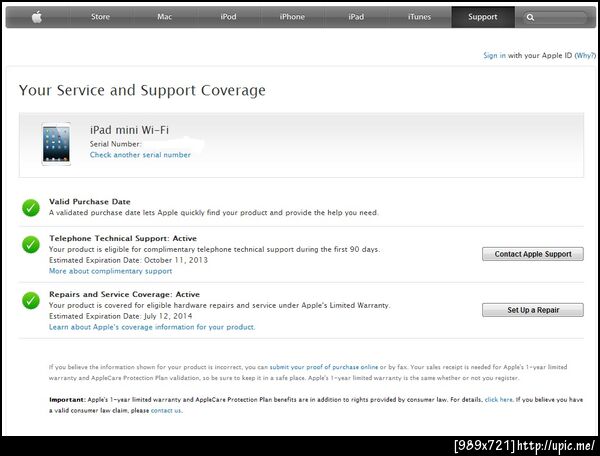Click Check another serial number link
Image resolution: width=600 pixels, height=456 pixels.
pyautogui.click(x=140, y=155)
